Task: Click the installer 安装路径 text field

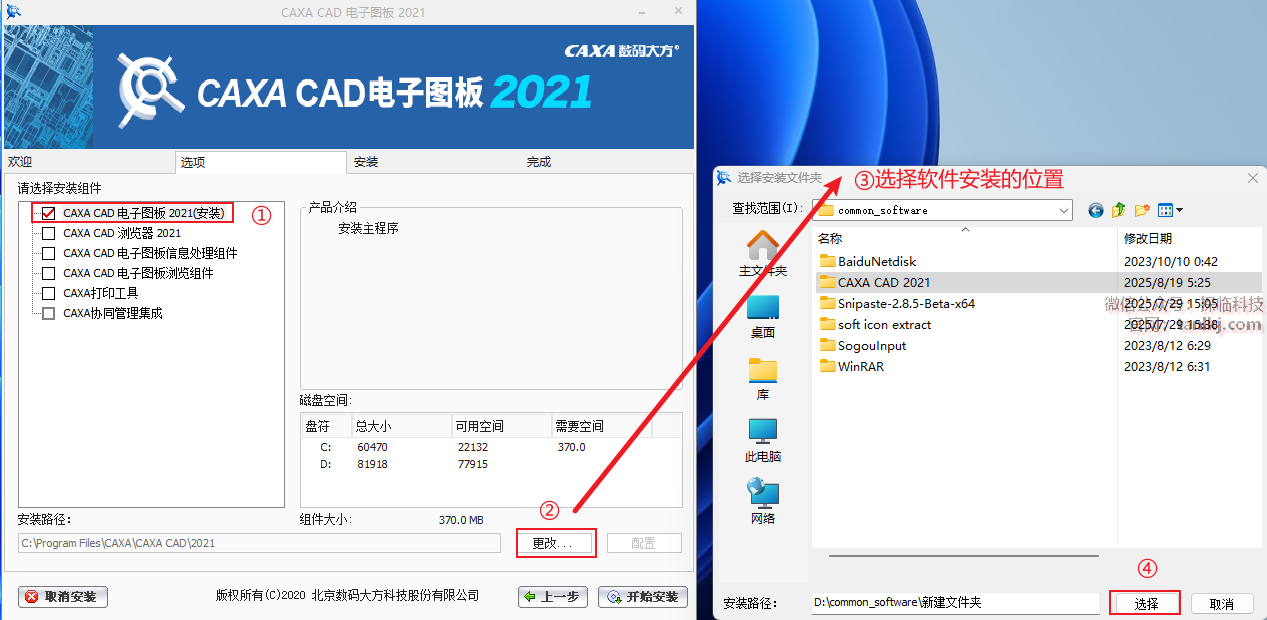Action: pos(259,543)
